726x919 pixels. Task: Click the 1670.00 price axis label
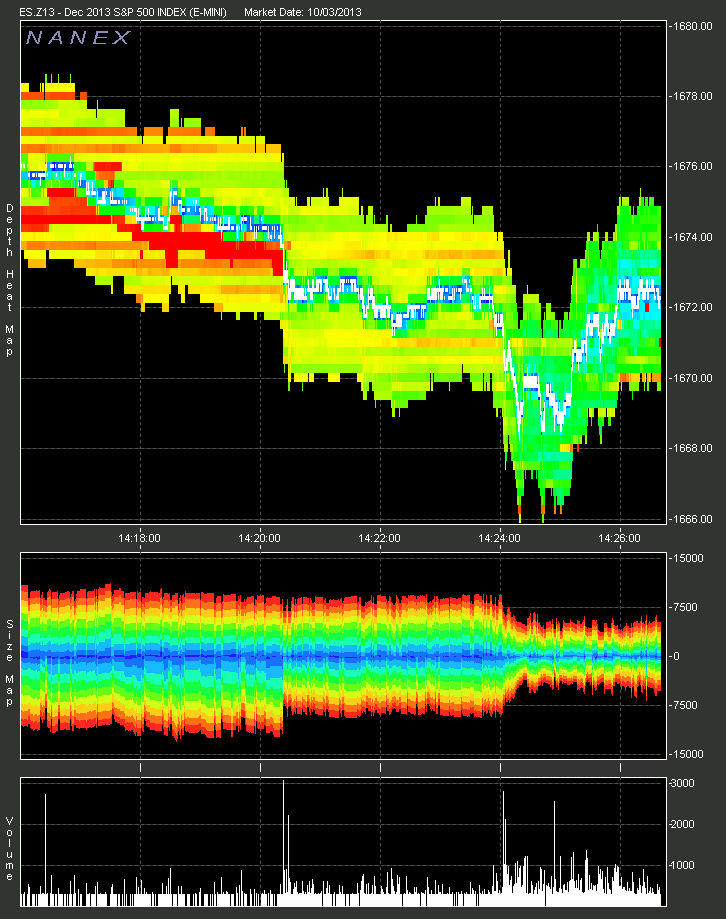pos(693,378)
